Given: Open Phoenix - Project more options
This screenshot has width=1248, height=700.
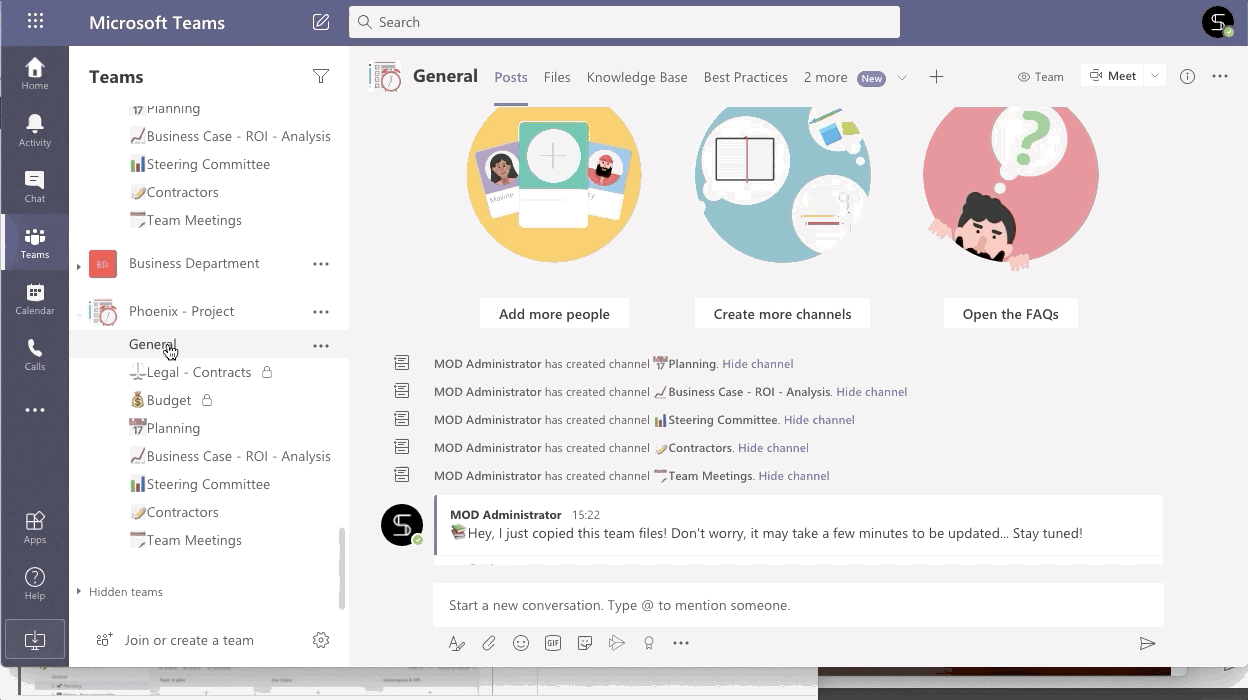Looking at the screenshot, I should click(x=321, y=312).
